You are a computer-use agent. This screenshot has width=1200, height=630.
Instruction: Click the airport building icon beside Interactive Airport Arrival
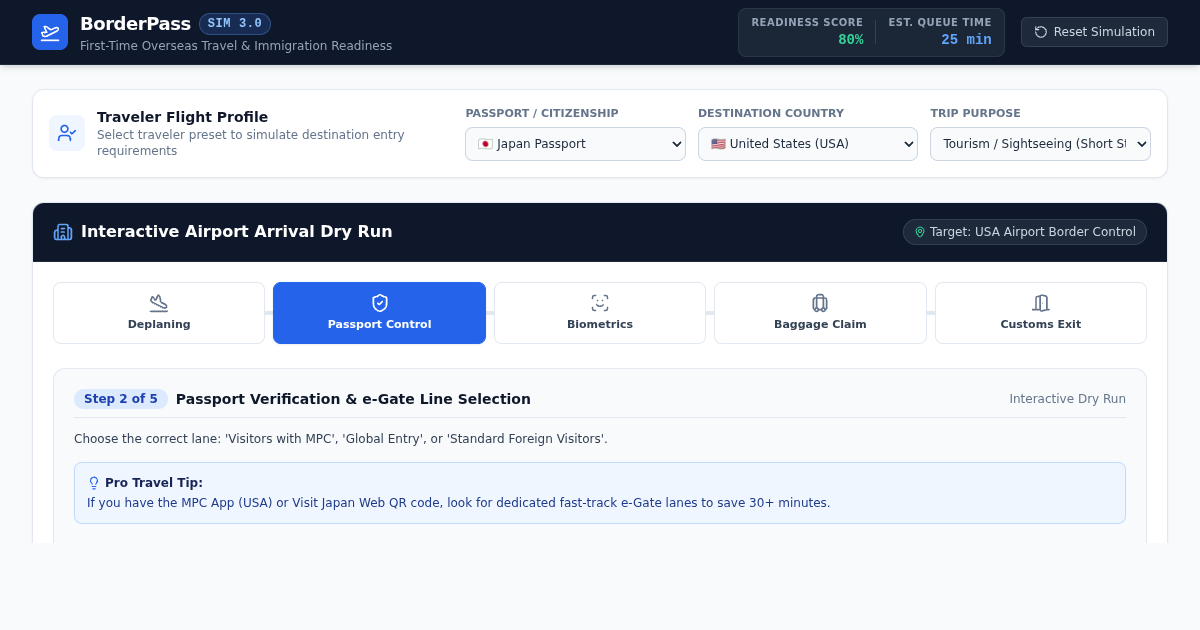point(63,232)
